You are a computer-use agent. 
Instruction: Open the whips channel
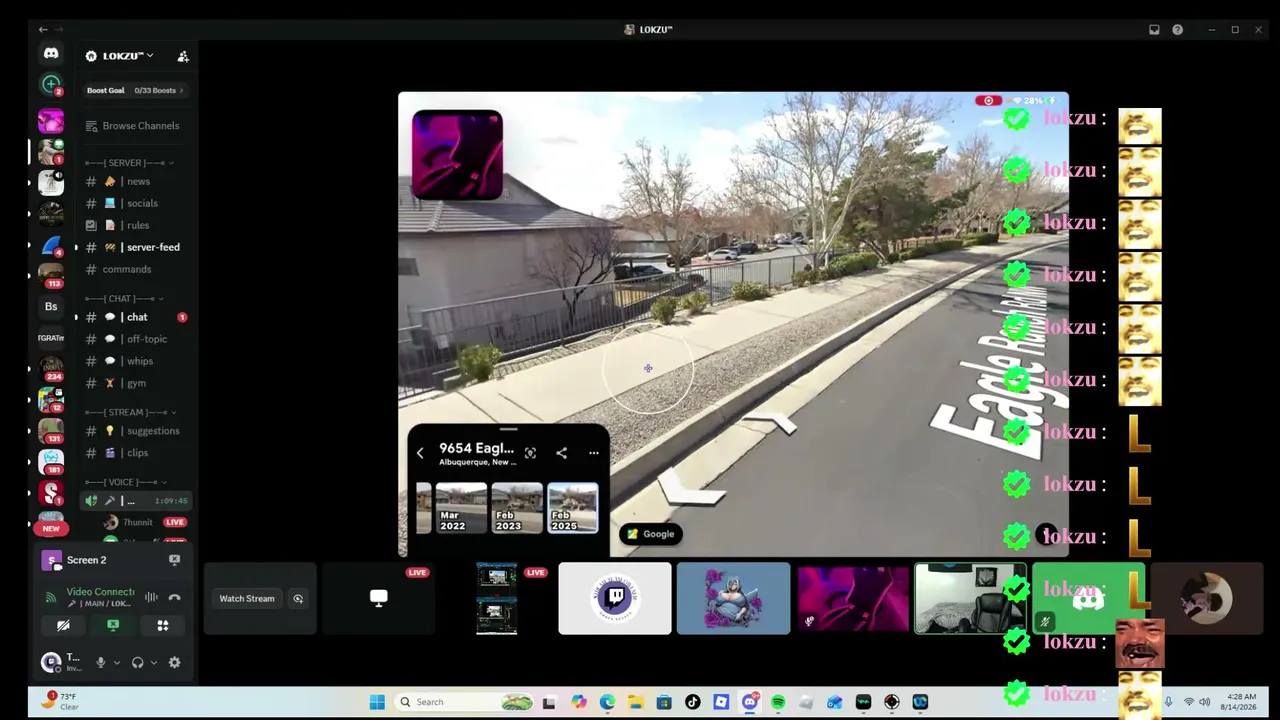coord(135,361)
